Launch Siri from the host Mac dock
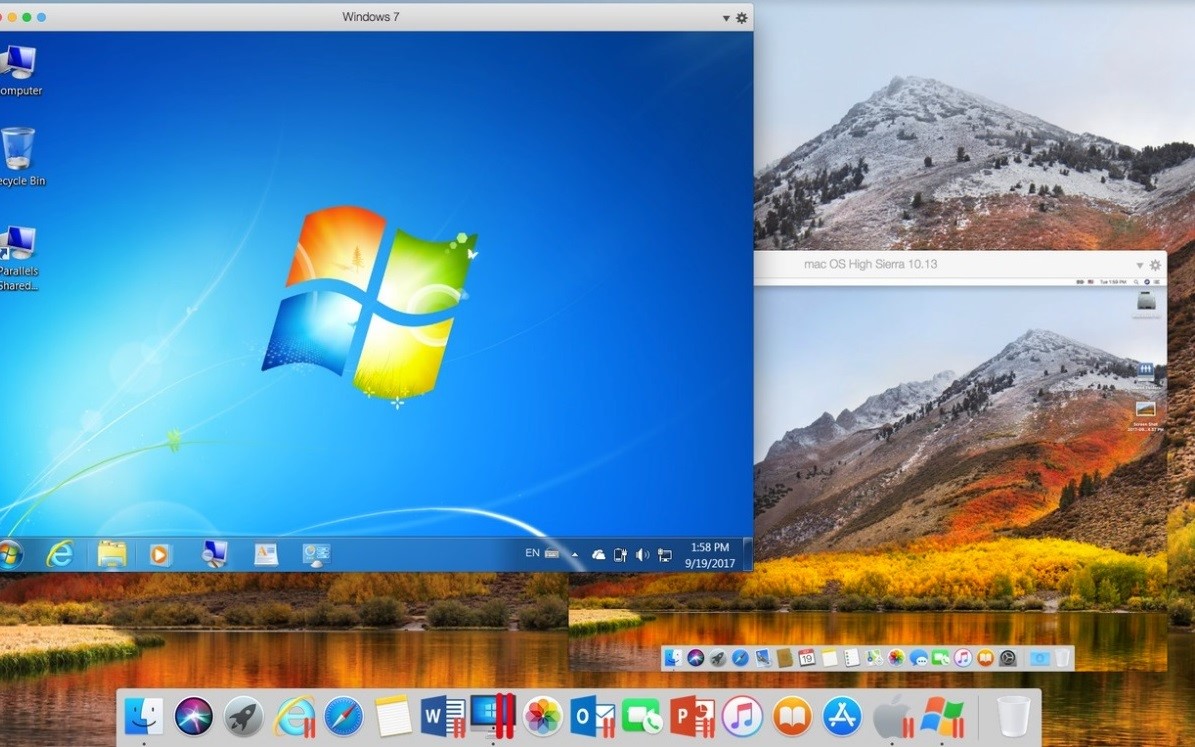Image resolution: width=1195 pixels, height=747 pixels. coord(194,717)
